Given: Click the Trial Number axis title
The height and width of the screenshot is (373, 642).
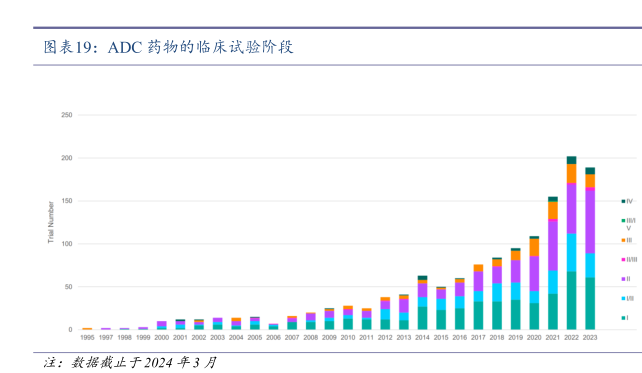Looking at the screenshot, I should pyautogui.click(x=51, y=222).
